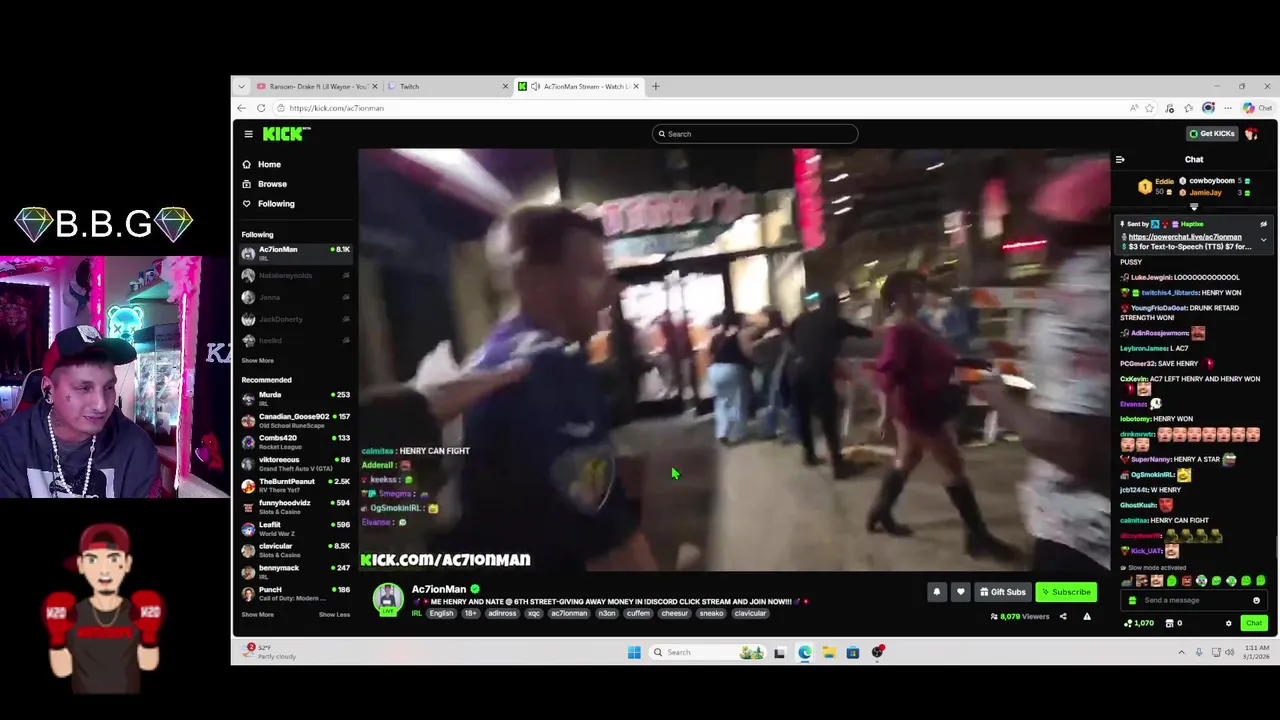Click the KICK logo
This screenshot has height=720, width=1280.
pos(286,134)
